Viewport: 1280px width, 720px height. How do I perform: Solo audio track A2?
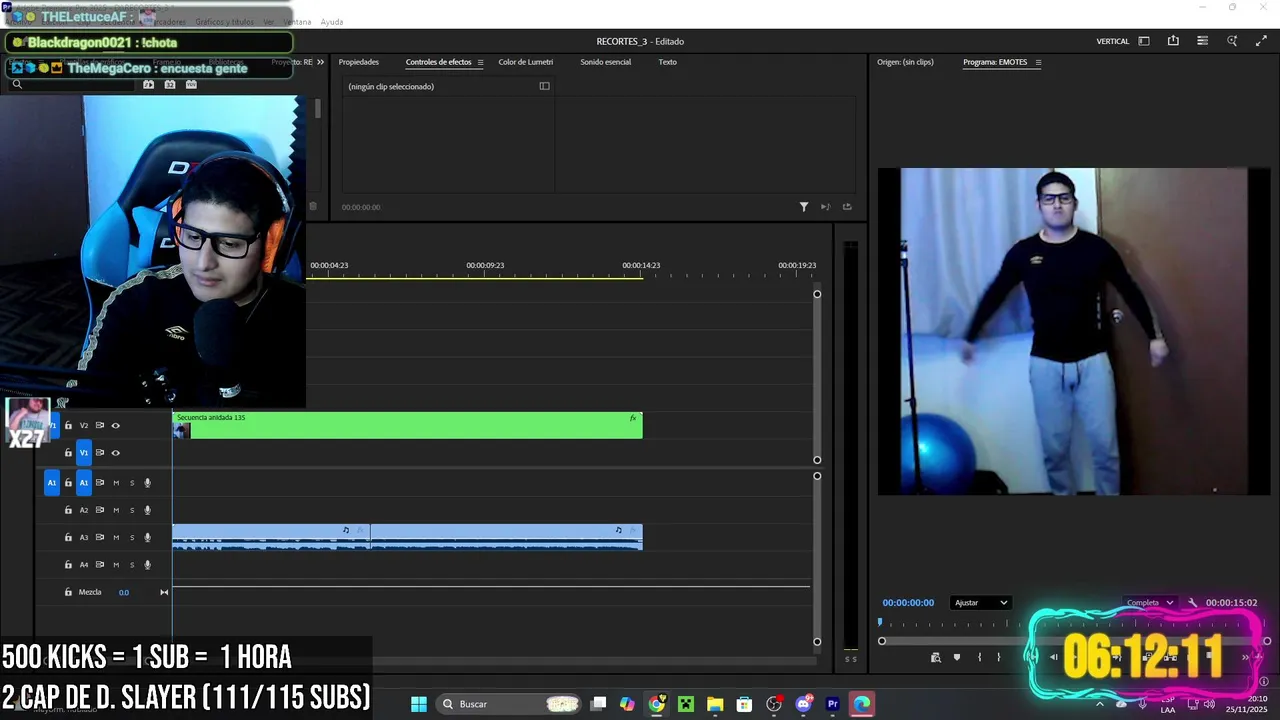[x=132, y=510]
